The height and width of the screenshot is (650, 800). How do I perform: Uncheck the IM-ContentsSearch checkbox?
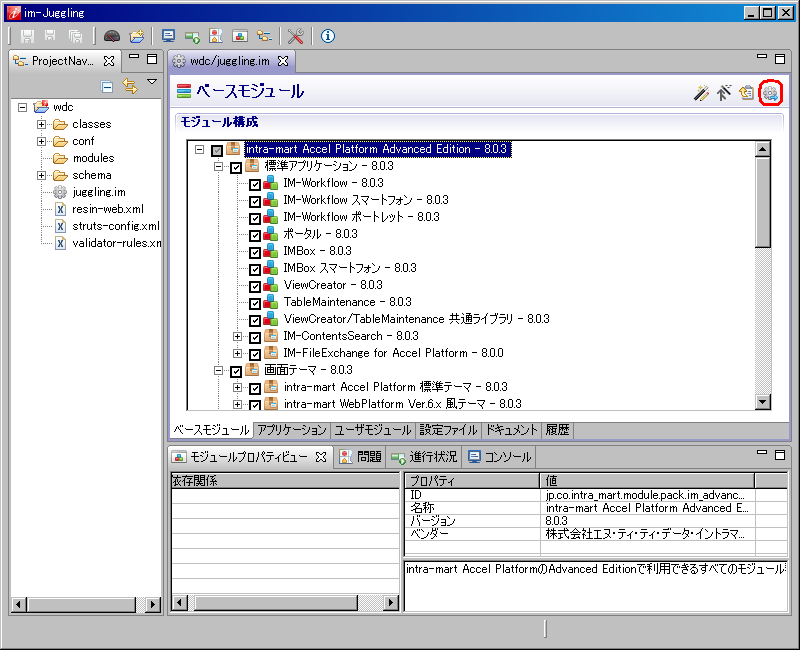point(255,337)
